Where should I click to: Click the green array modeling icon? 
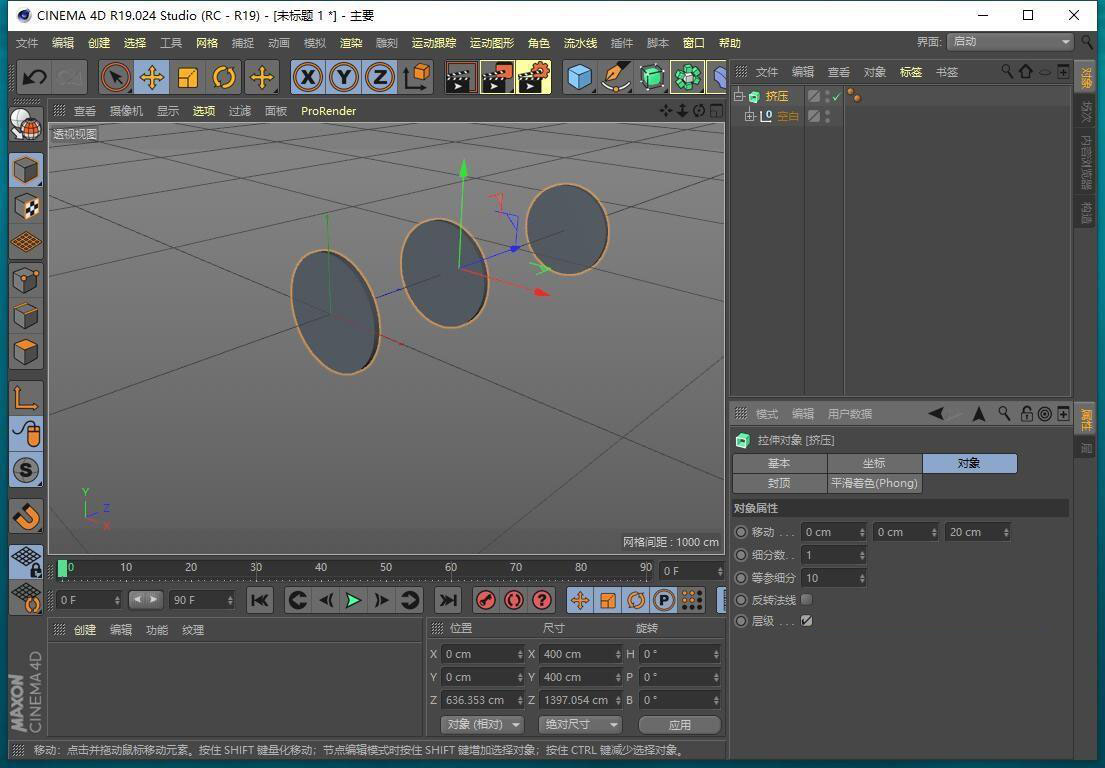coord(688,77)
